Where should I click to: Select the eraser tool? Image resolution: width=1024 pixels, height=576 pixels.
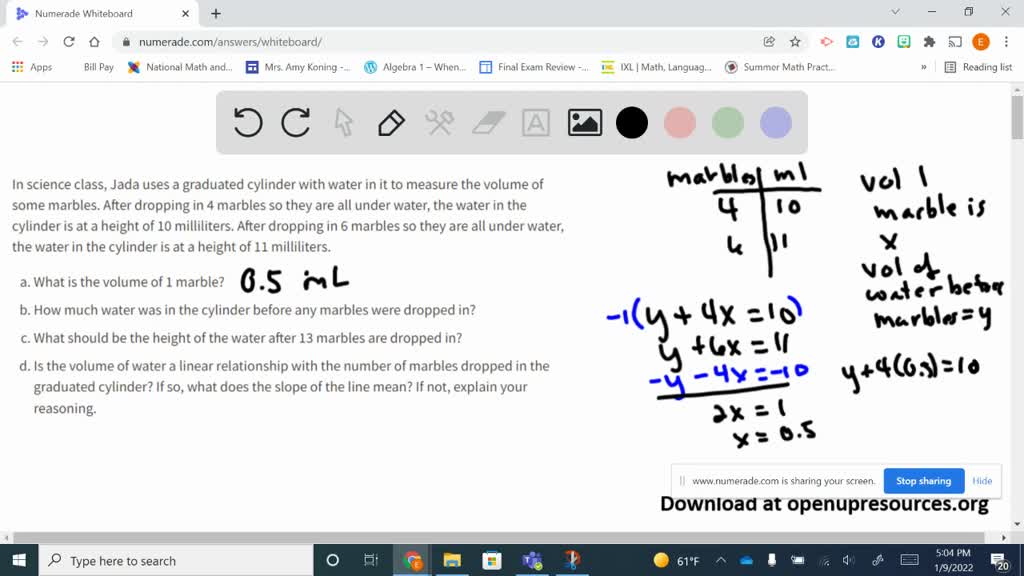pyautogui.click(x=488, y=123)
